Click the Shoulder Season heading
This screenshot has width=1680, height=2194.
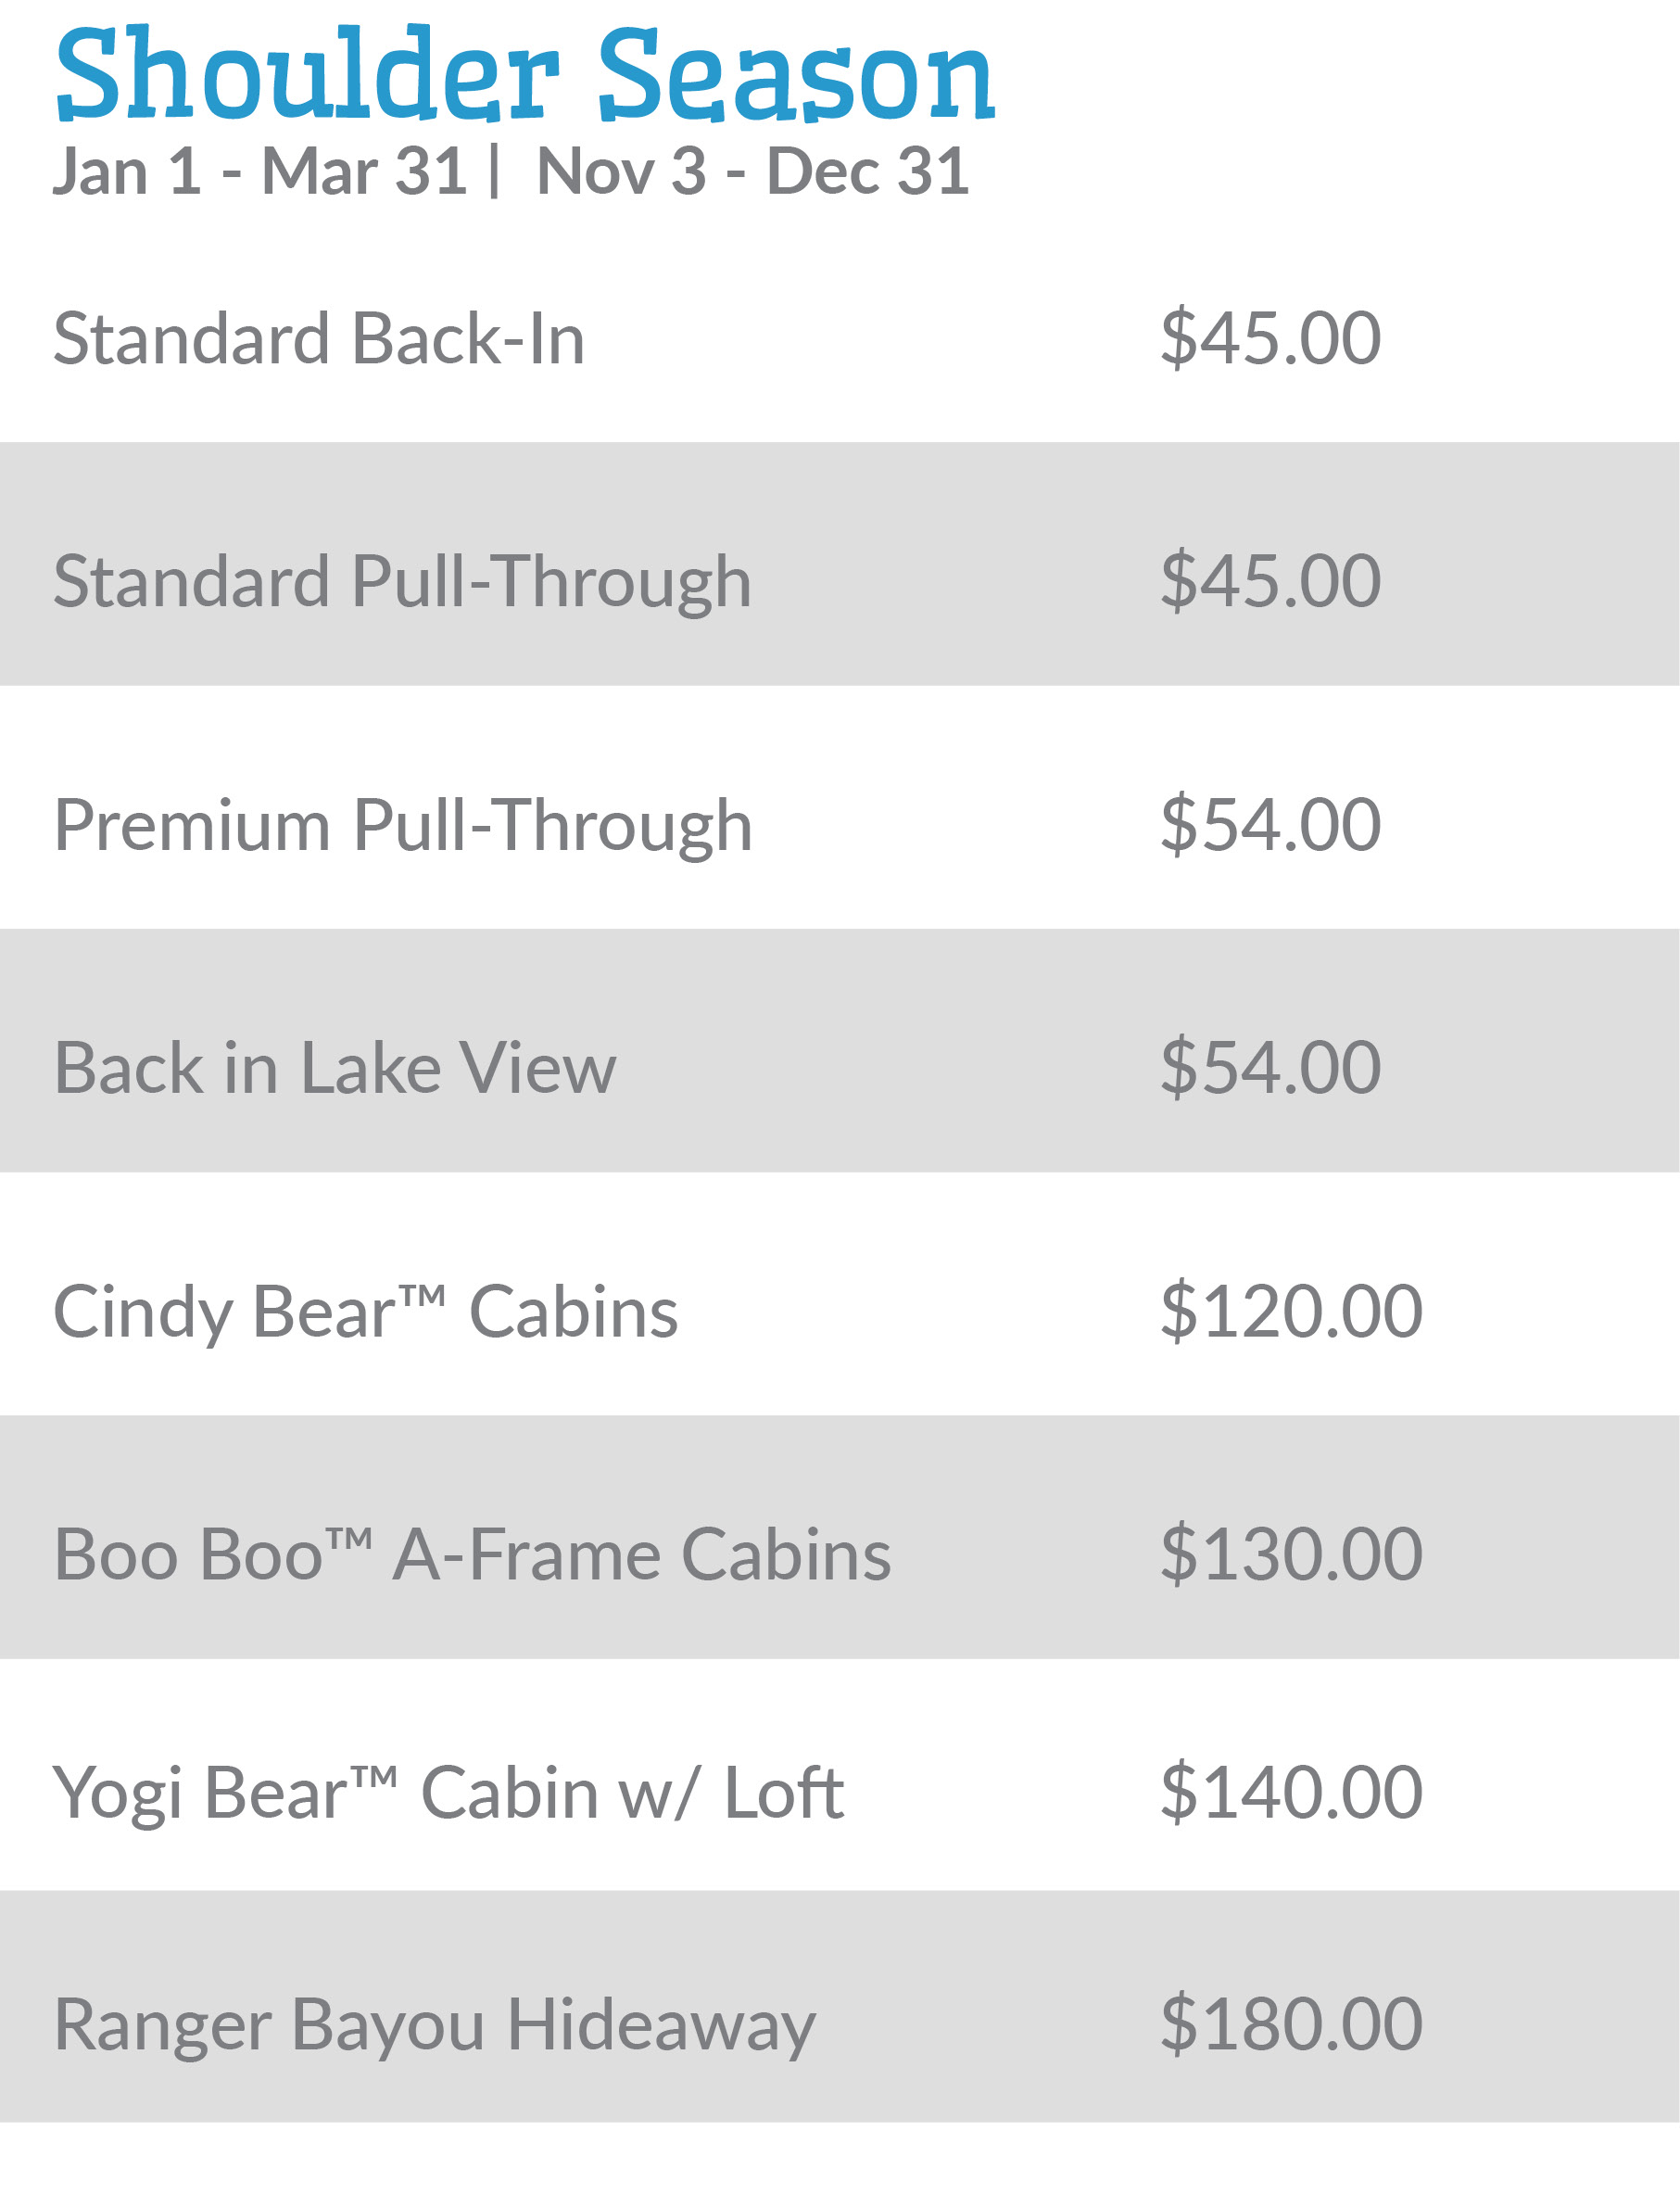pyautogui.click(x=525, y=76)
